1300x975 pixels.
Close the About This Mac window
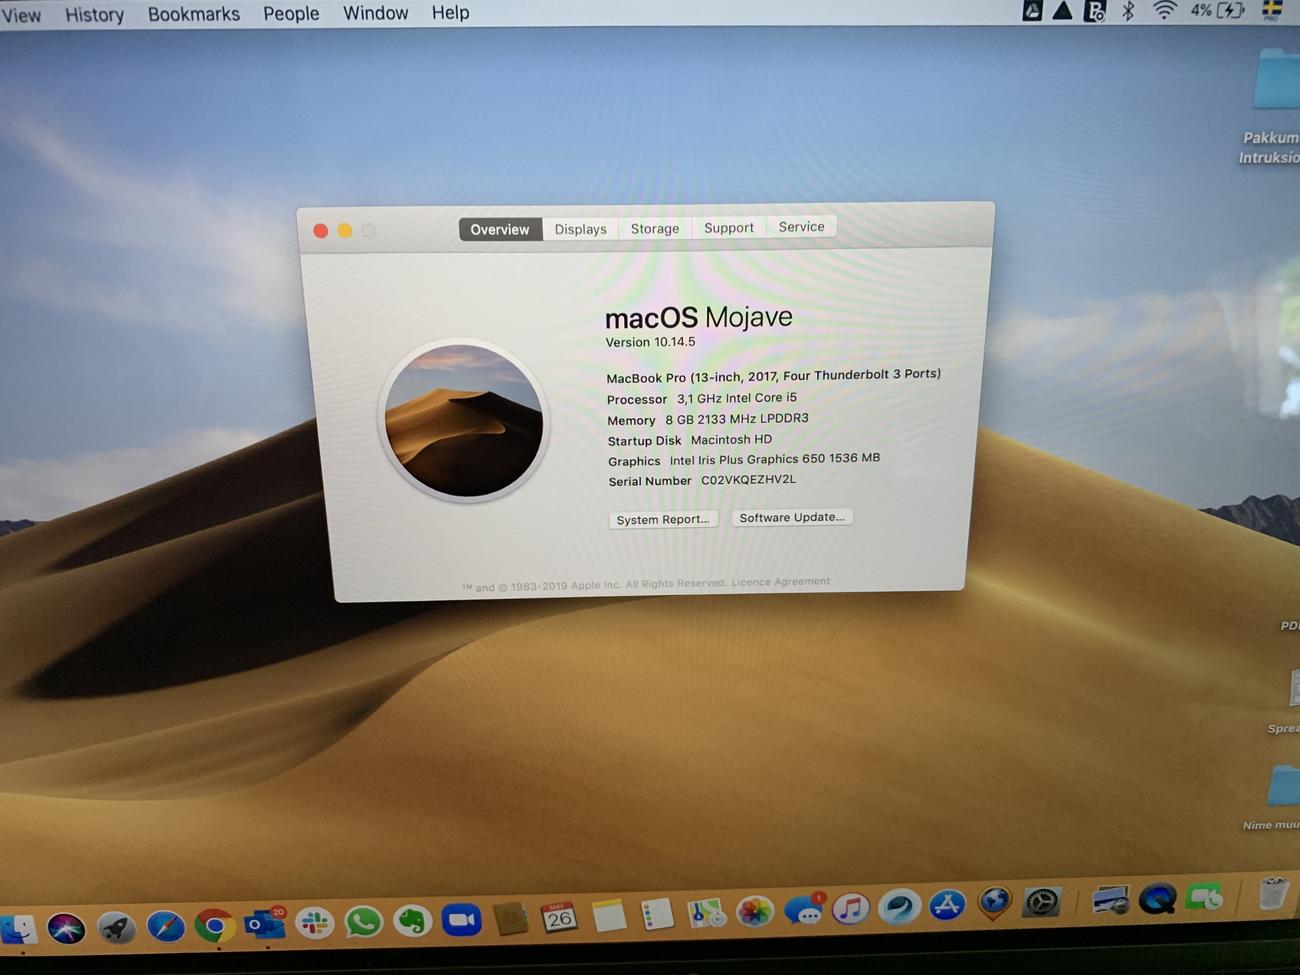(x=320, y=231)
